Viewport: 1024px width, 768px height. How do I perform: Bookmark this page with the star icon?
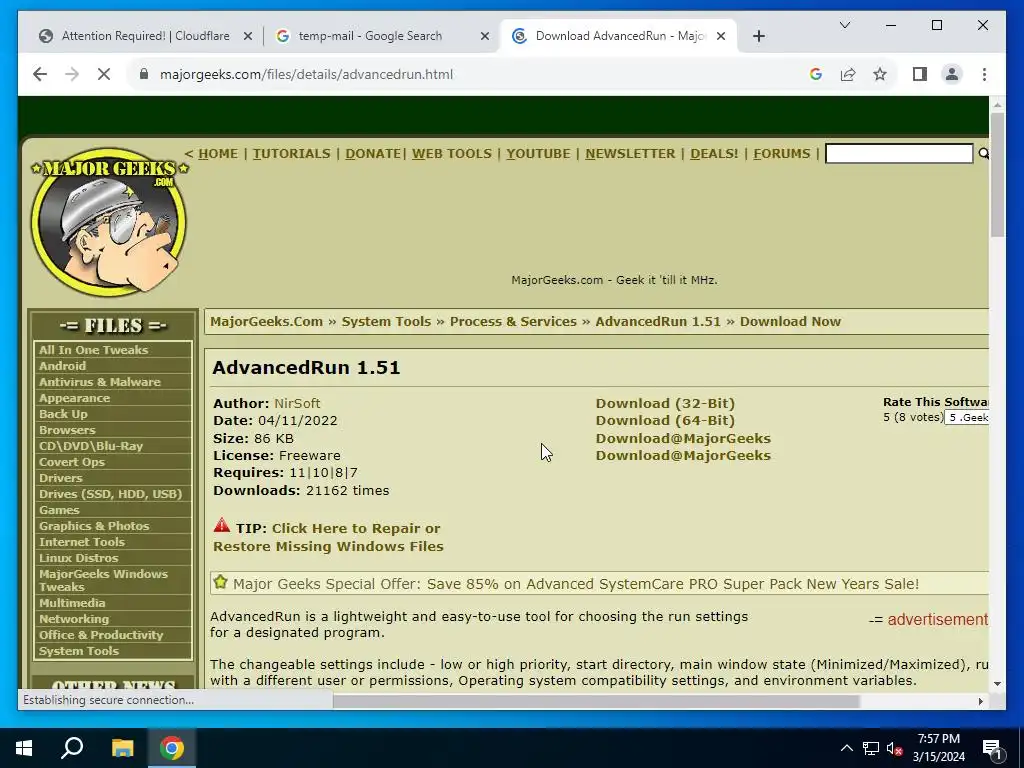click(x=880, y=74)
